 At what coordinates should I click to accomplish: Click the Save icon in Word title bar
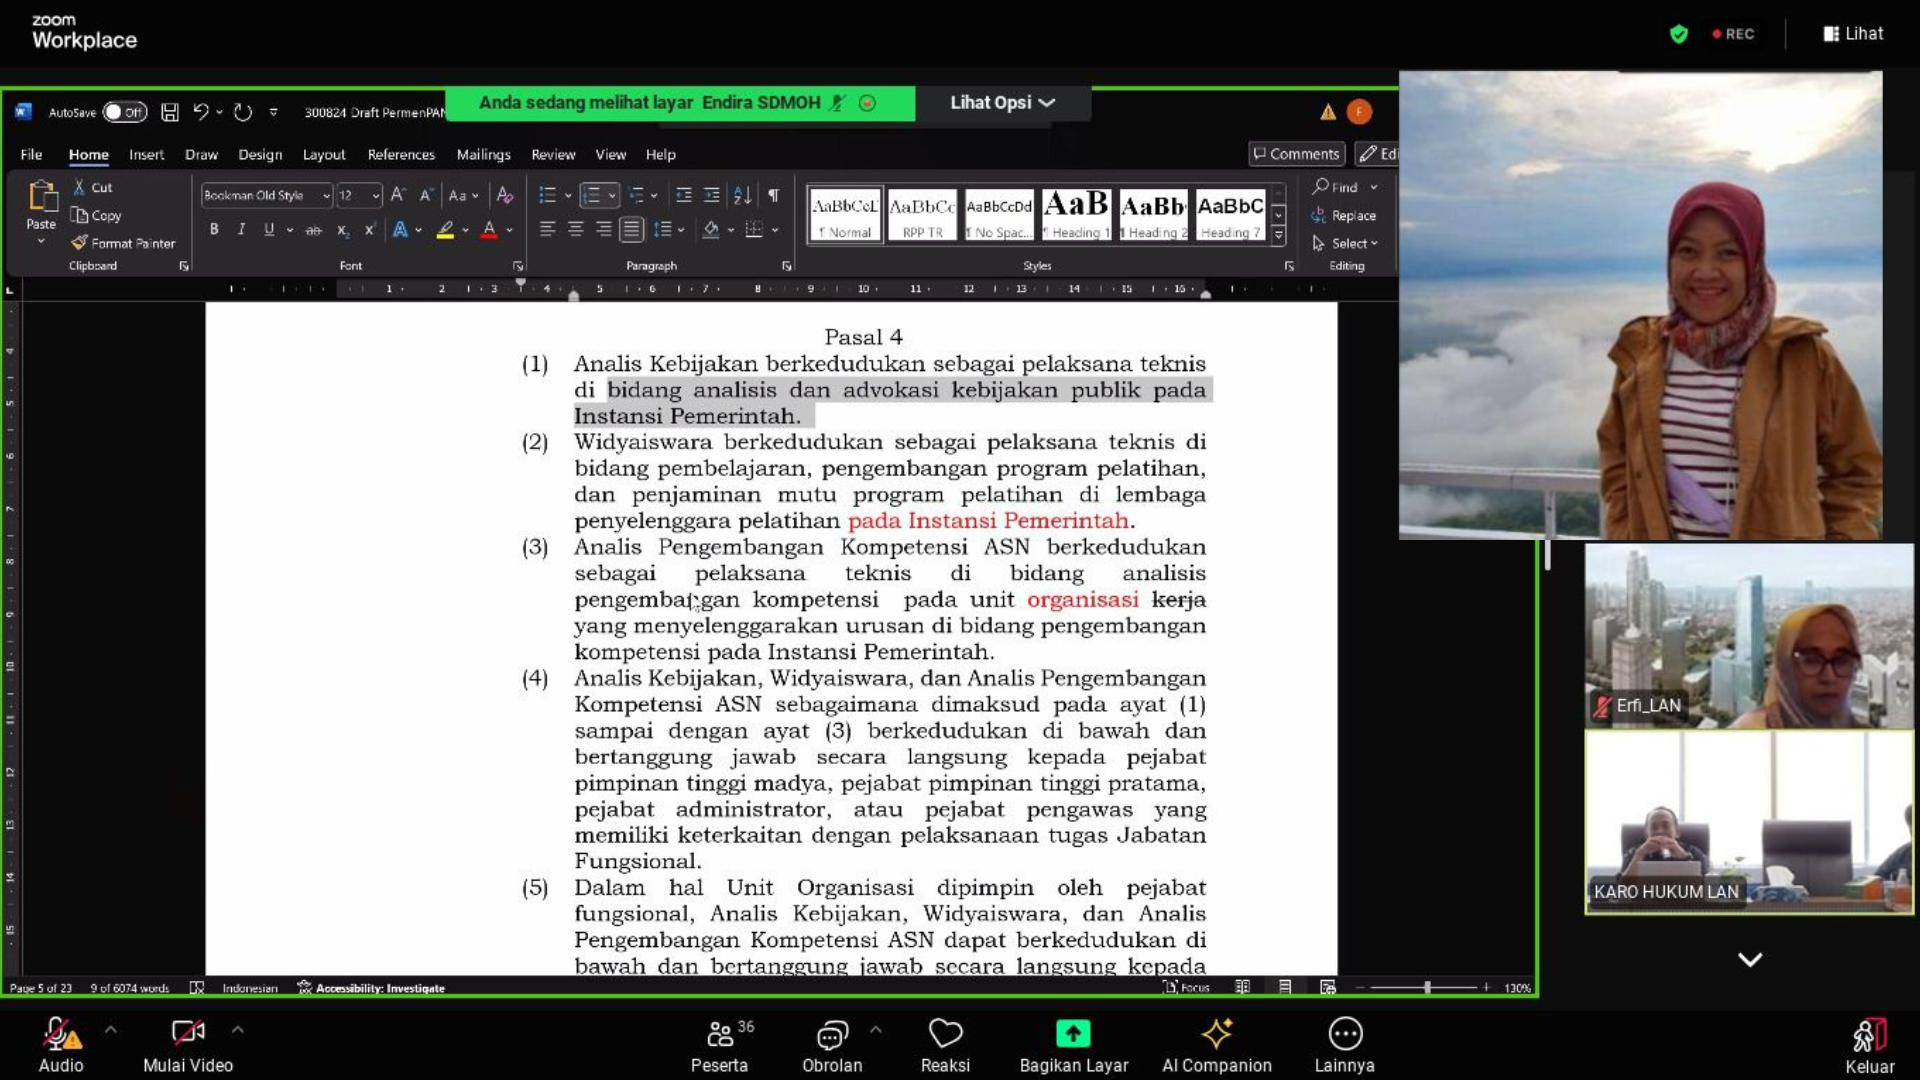(x=170, y=112)
